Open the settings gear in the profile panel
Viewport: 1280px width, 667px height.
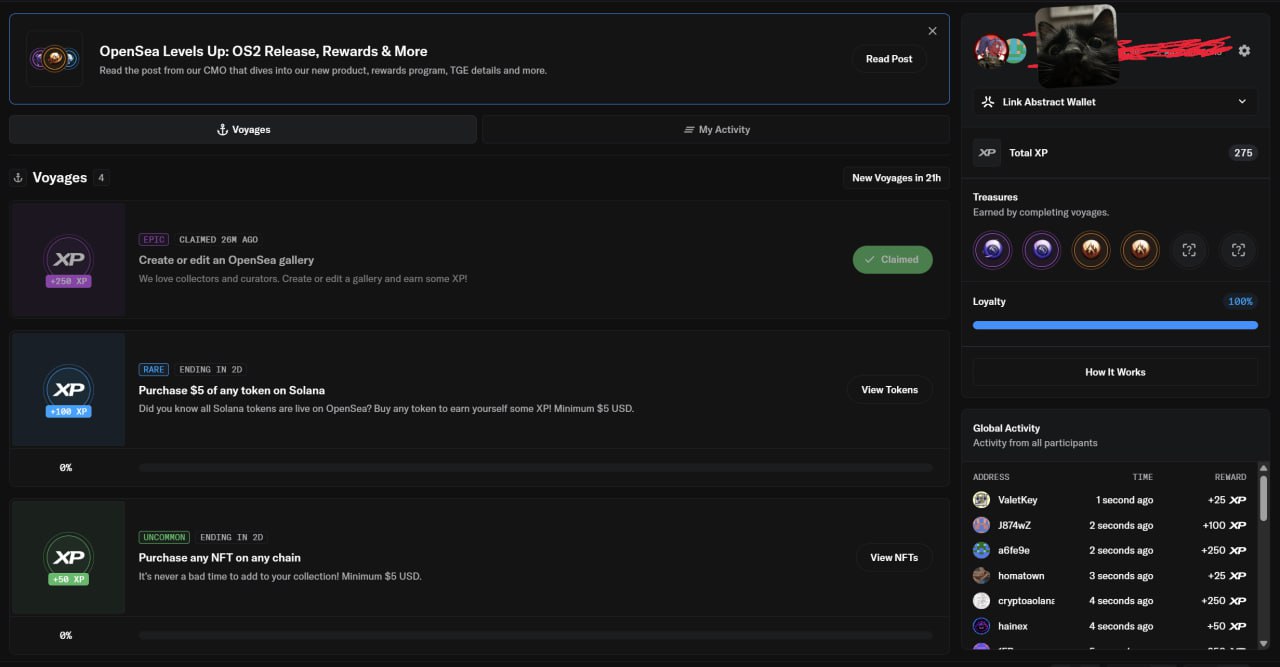pos(1244,50)
